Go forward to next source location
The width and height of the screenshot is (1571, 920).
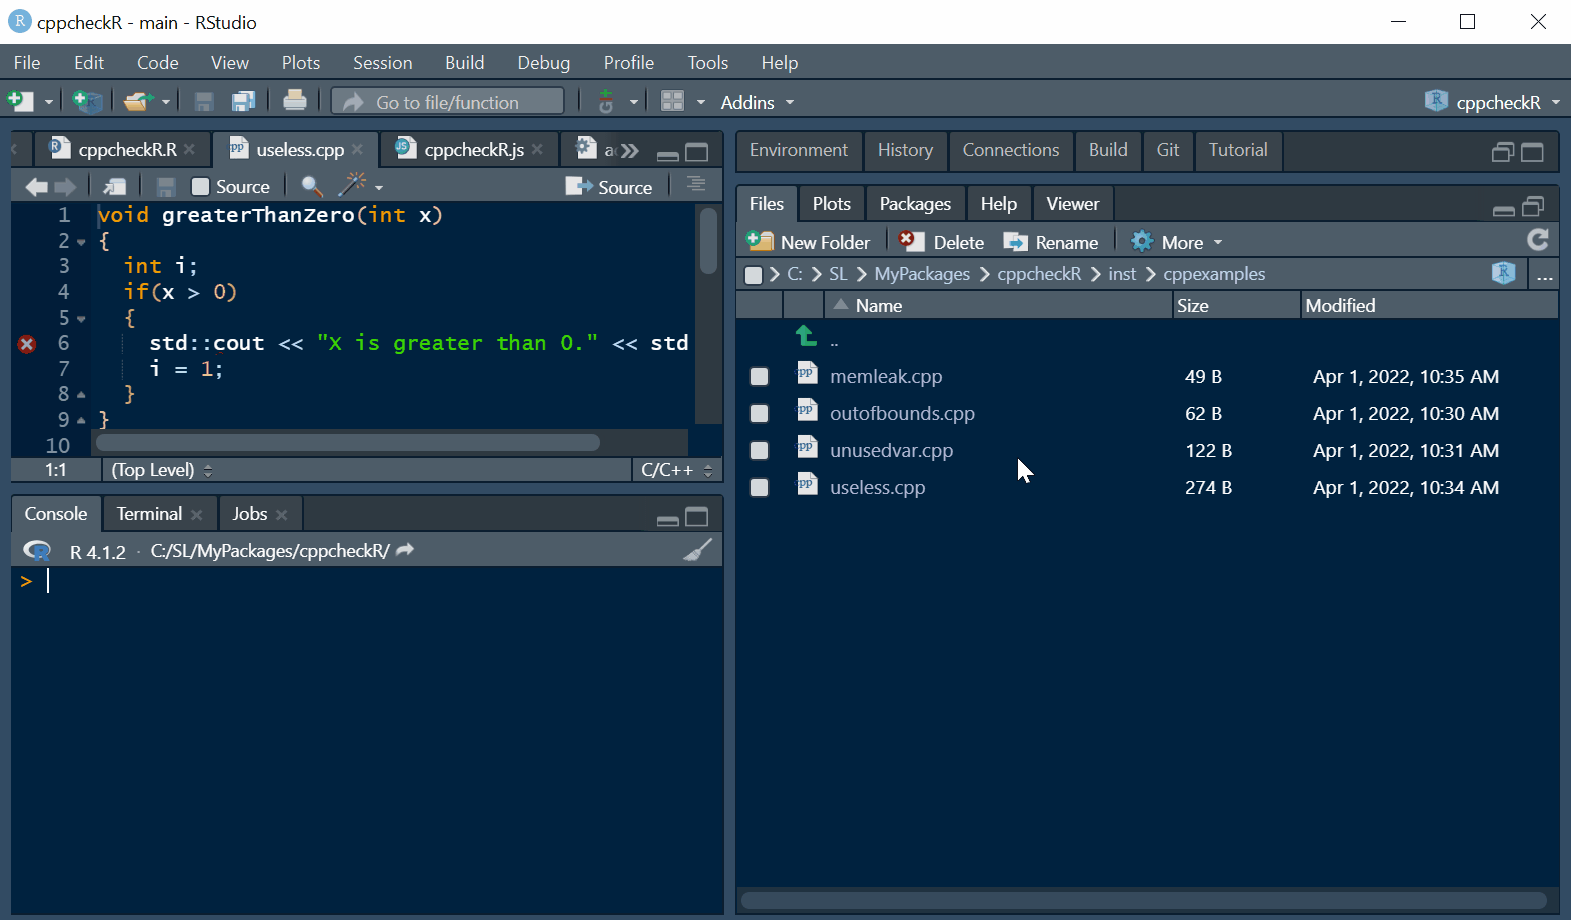coord(65,187)
